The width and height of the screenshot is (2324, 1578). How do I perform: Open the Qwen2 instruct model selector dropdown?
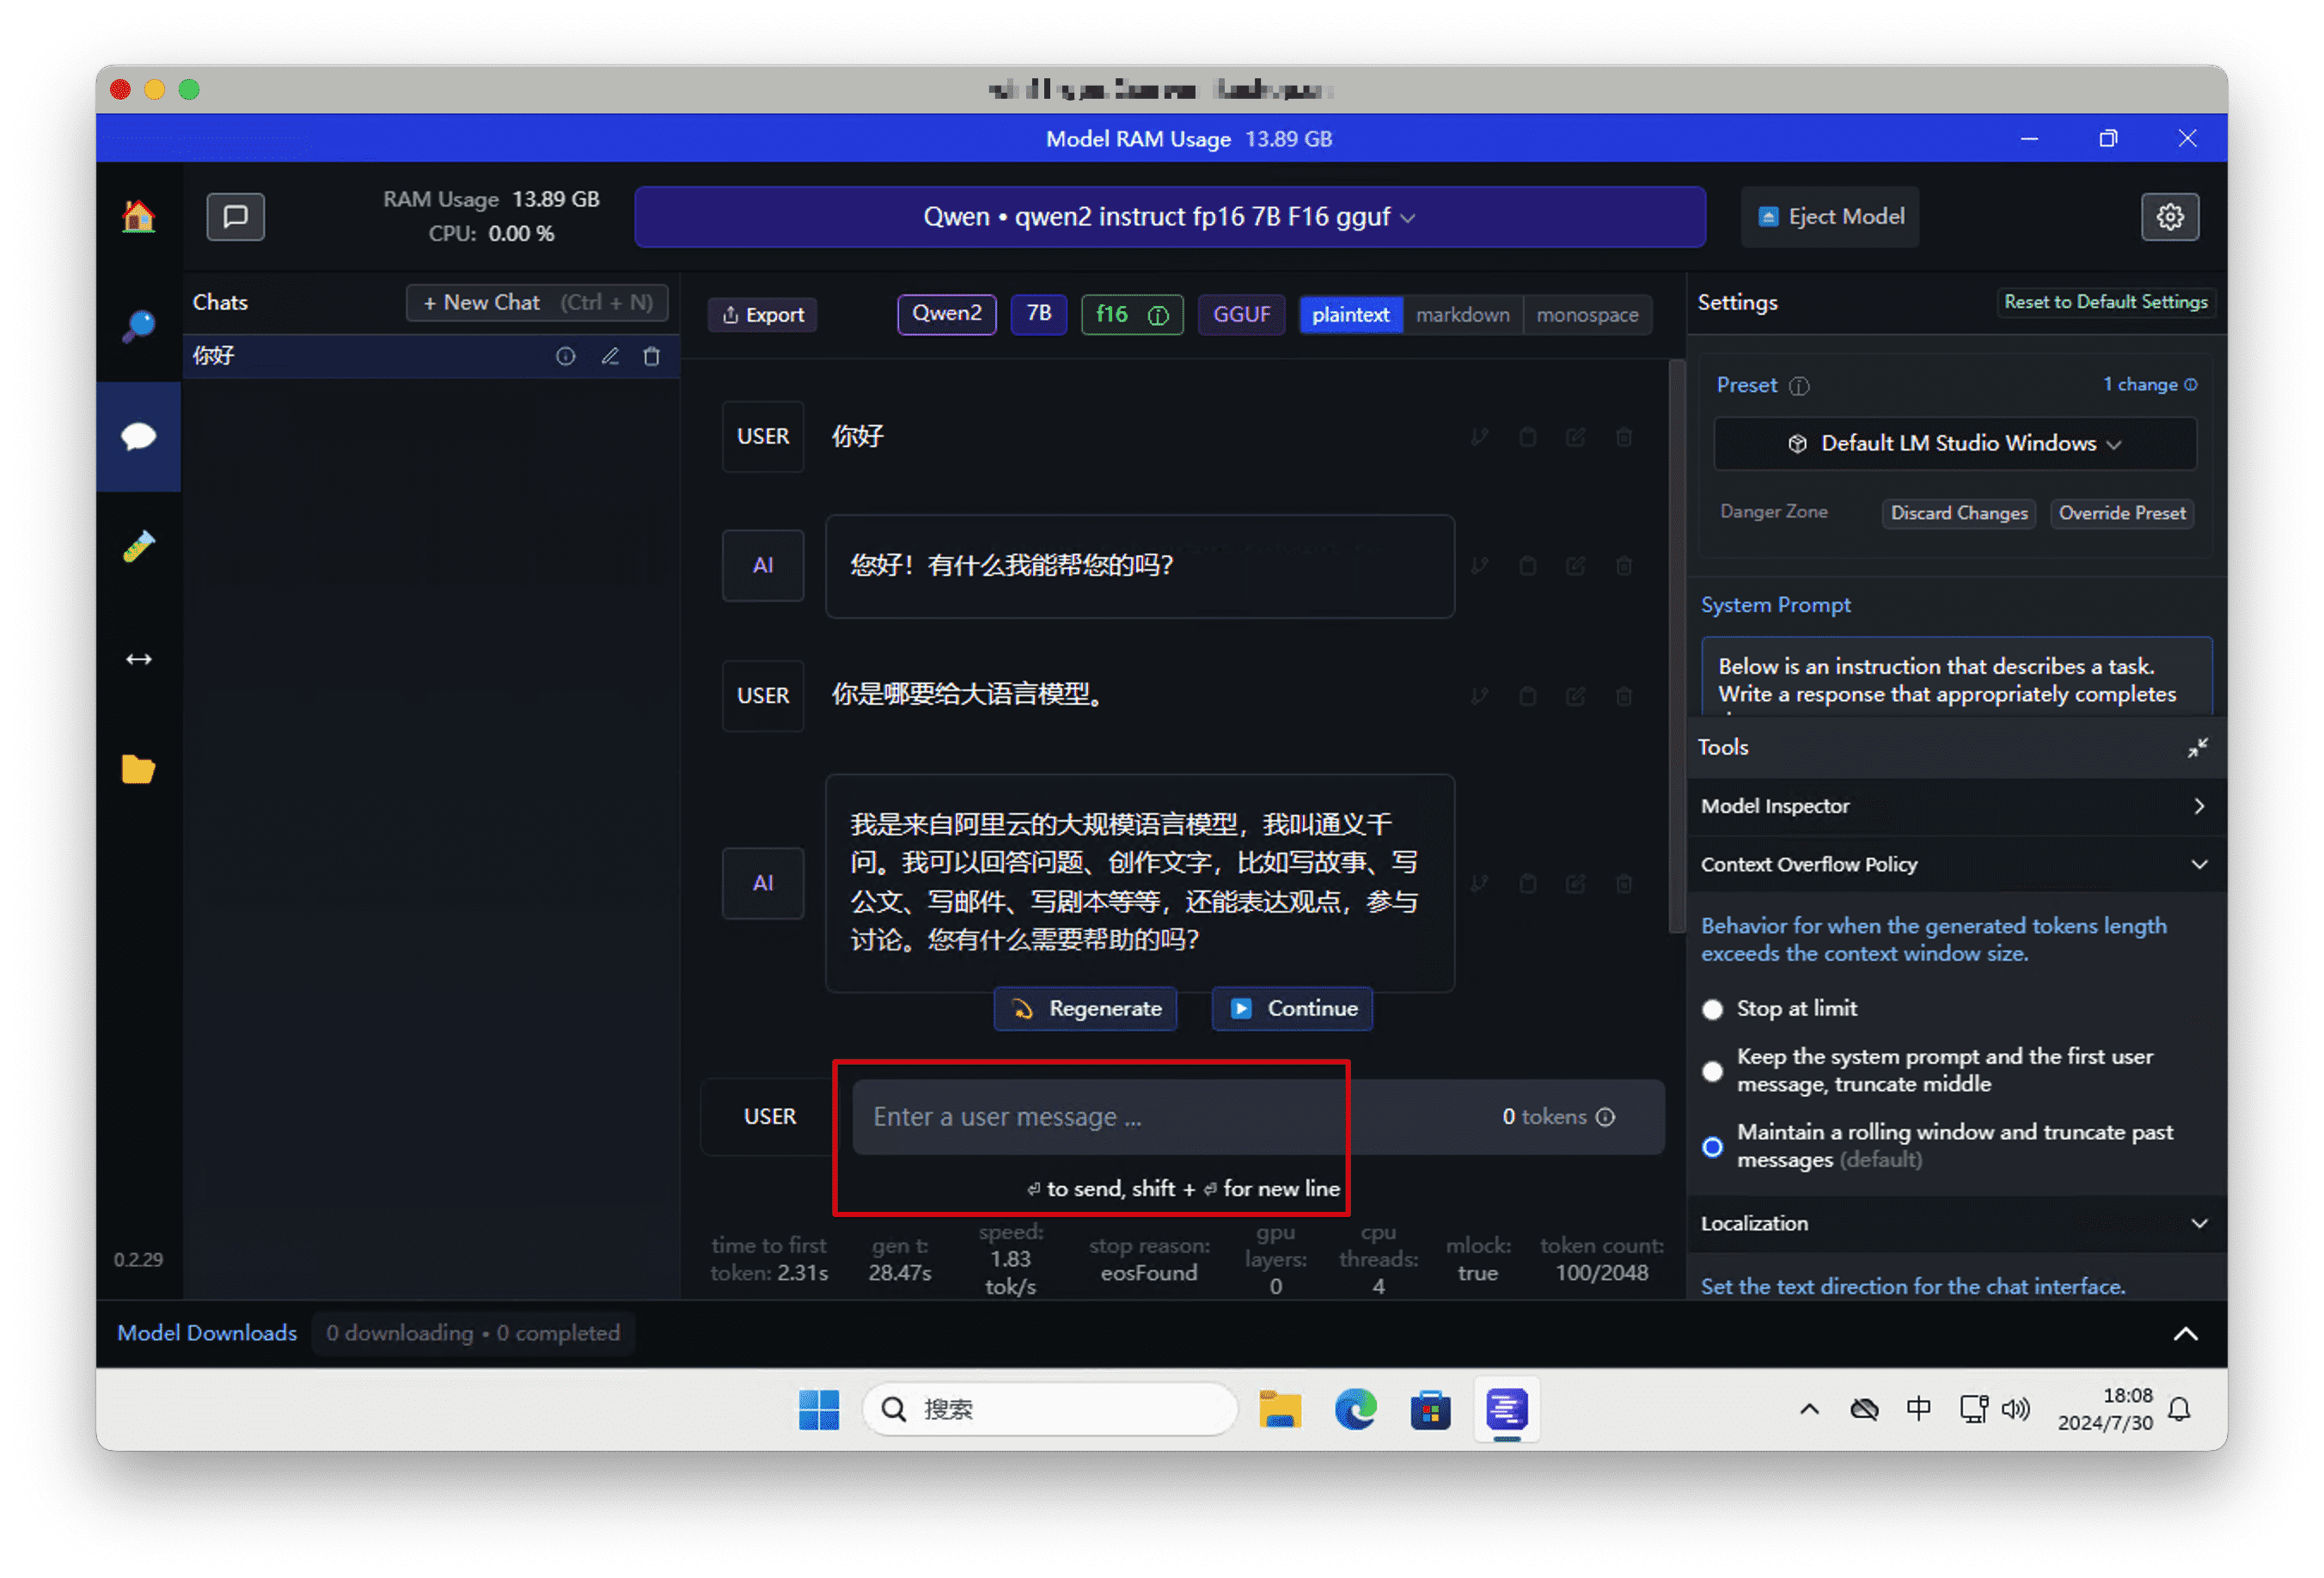[1169, 216]
